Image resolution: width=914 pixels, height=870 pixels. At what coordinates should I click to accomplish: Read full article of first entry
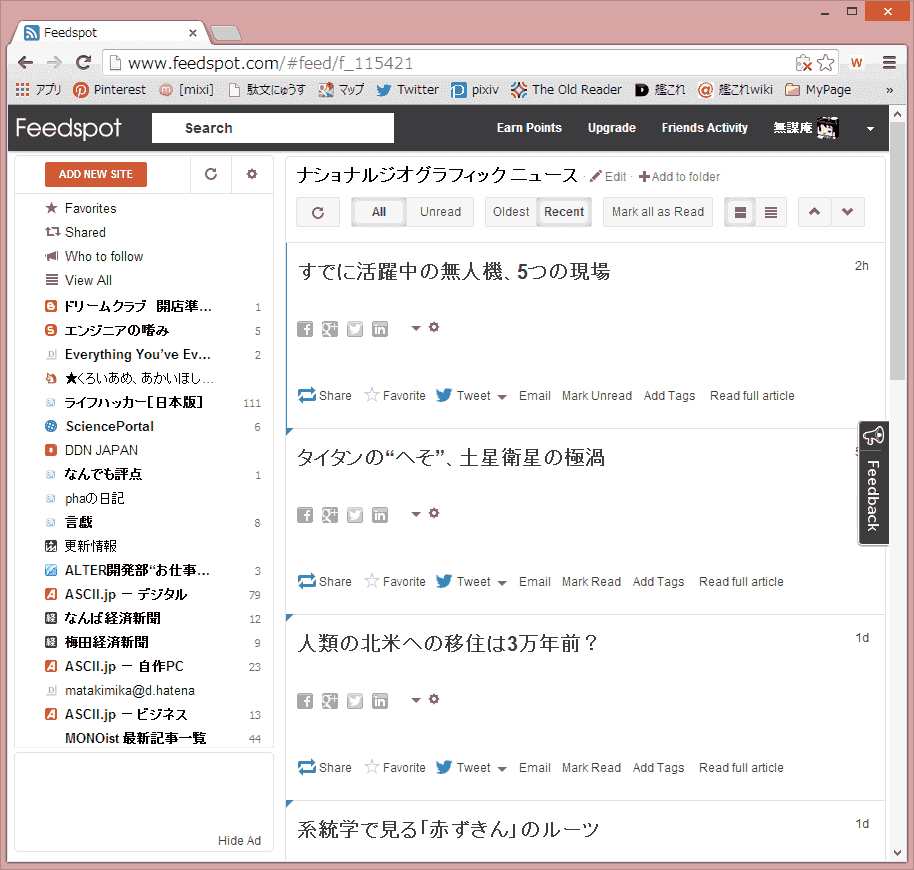tap(752, 396)
